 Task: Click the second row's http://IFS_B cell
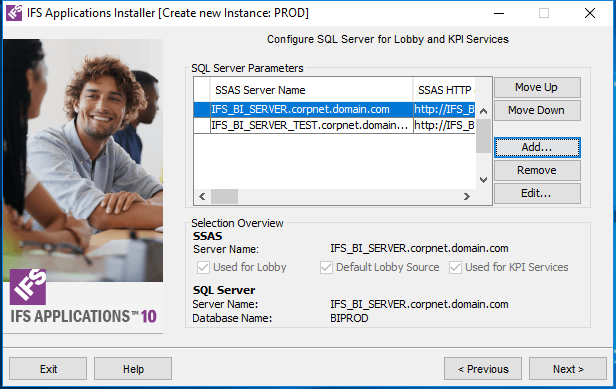tap(444, 125)
